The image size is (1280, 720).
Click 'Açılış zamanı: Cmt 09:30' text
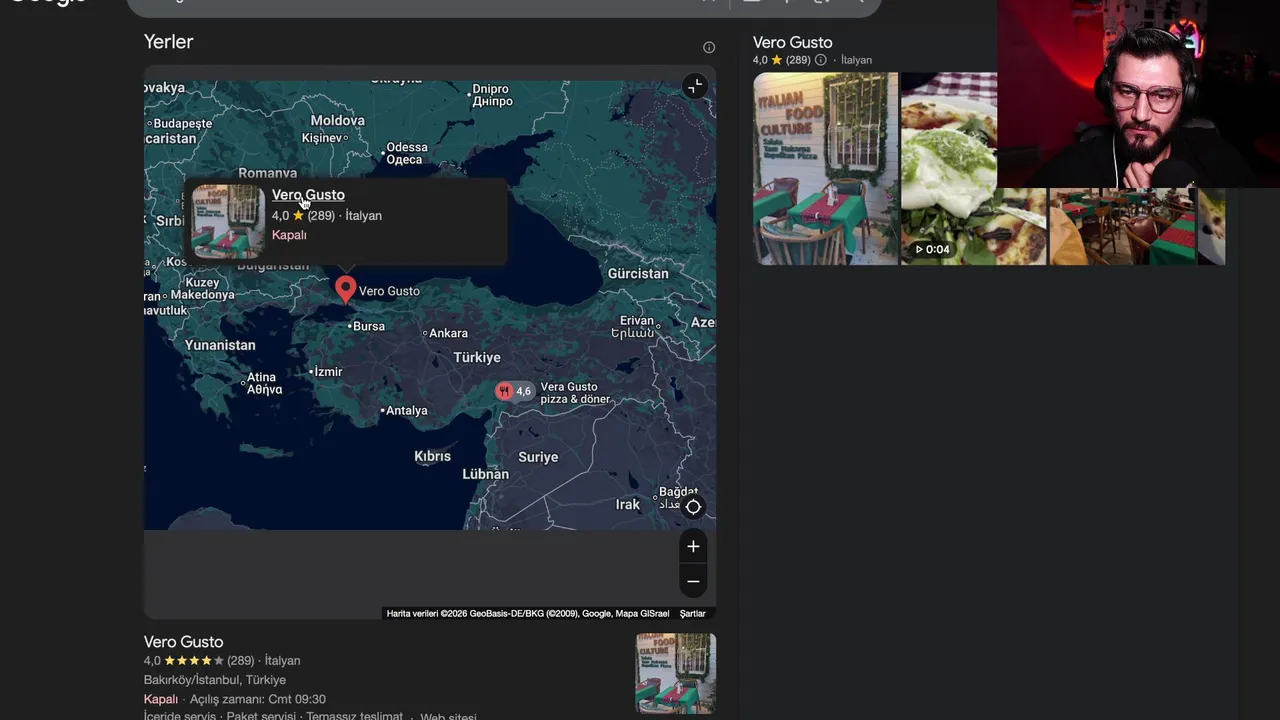click(257, 699)
